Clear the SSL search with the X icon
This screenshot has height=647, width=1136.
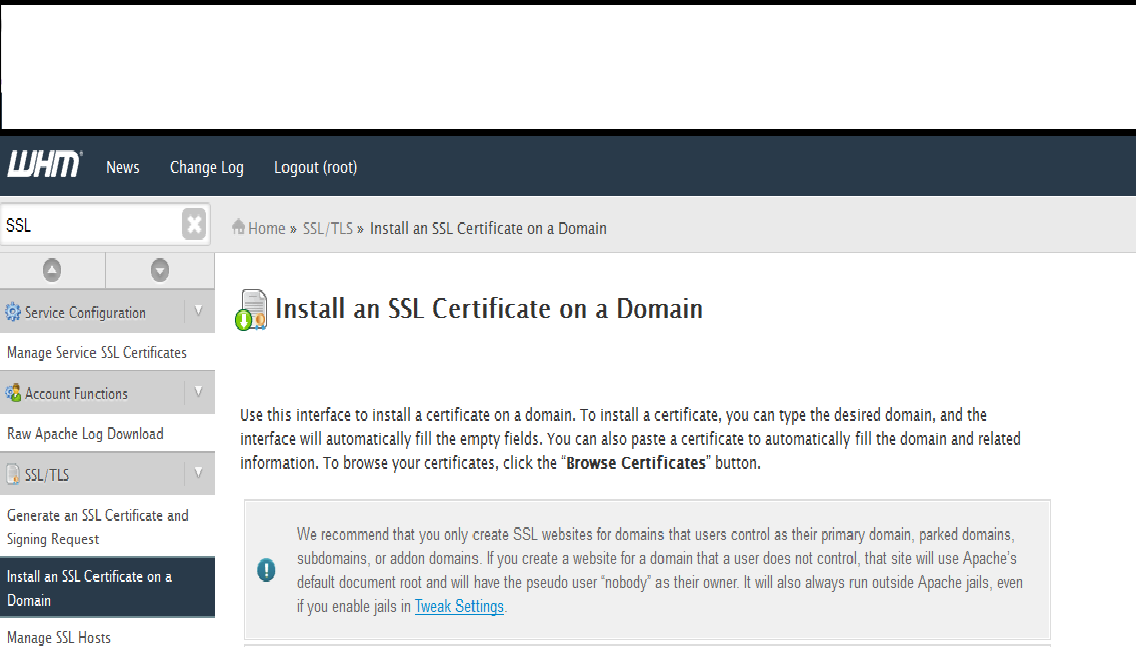[x=193, y=224]
